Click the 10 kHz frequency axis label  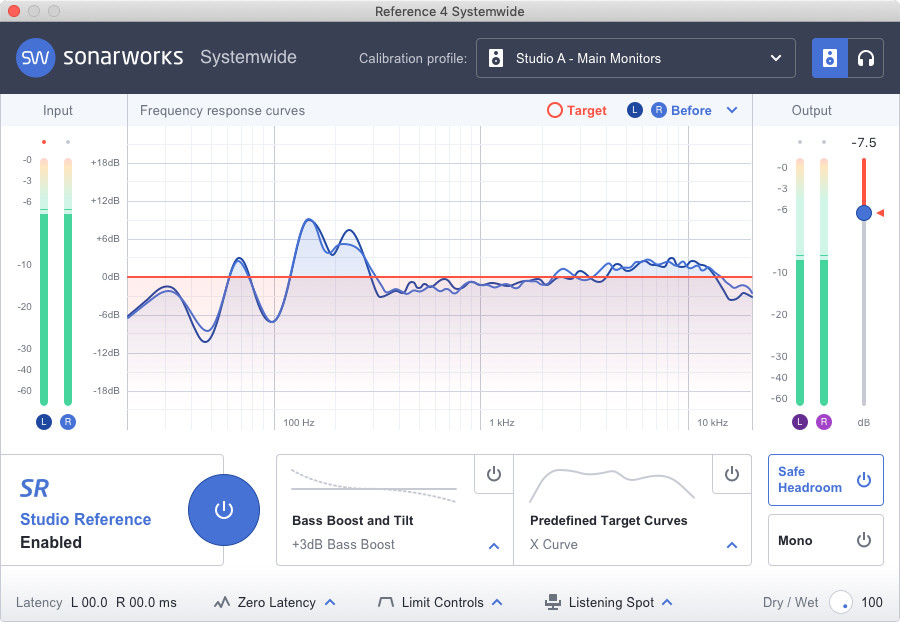pyautogui.click(x=712, y=423)
